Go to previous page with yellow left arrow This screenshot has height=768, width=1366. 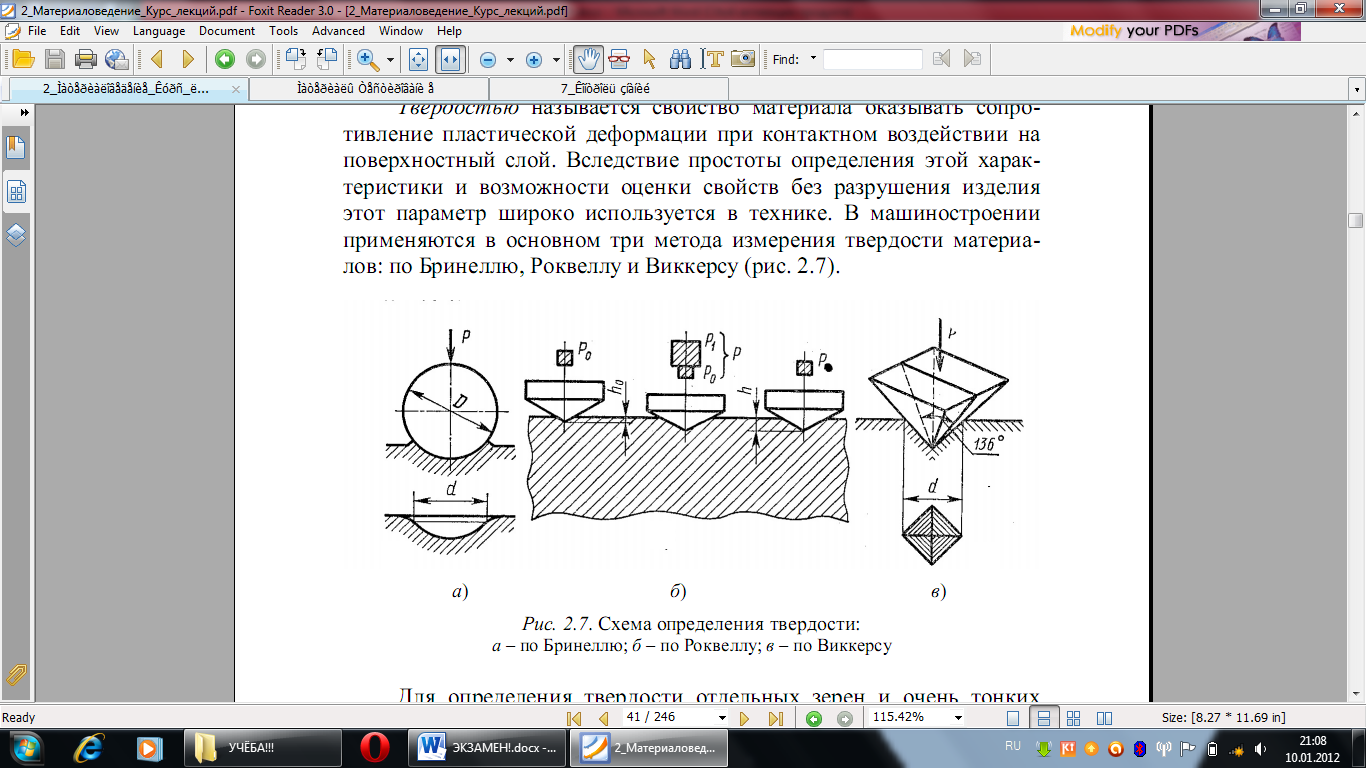coord(157,59)
